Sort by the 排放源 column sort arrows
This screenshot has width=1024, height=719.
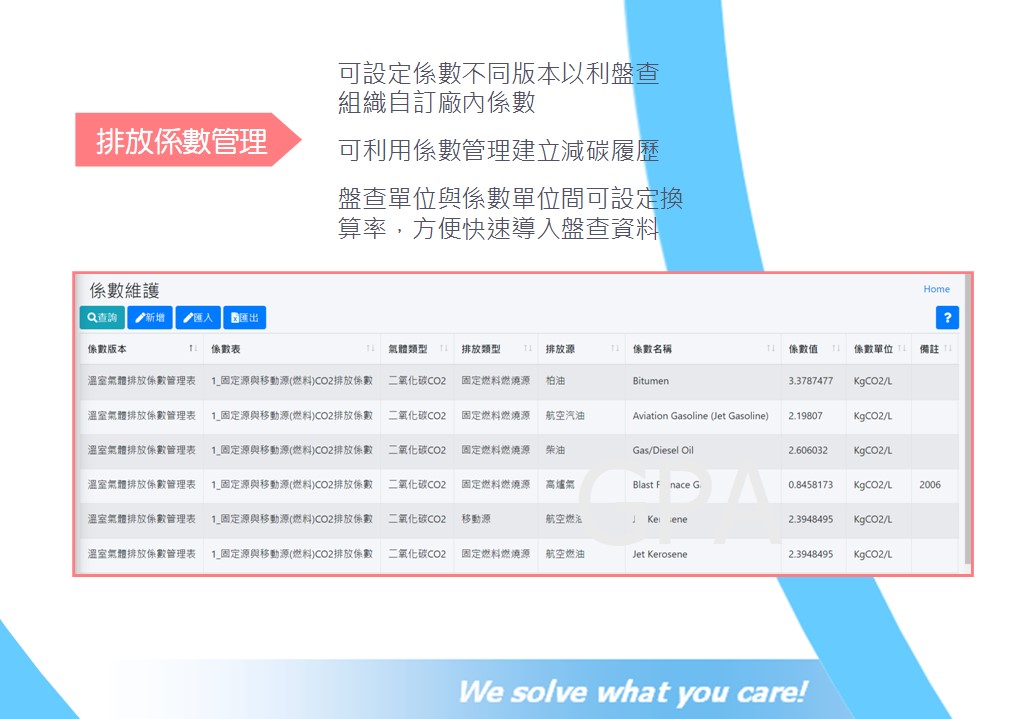click(x=614, y=349)
